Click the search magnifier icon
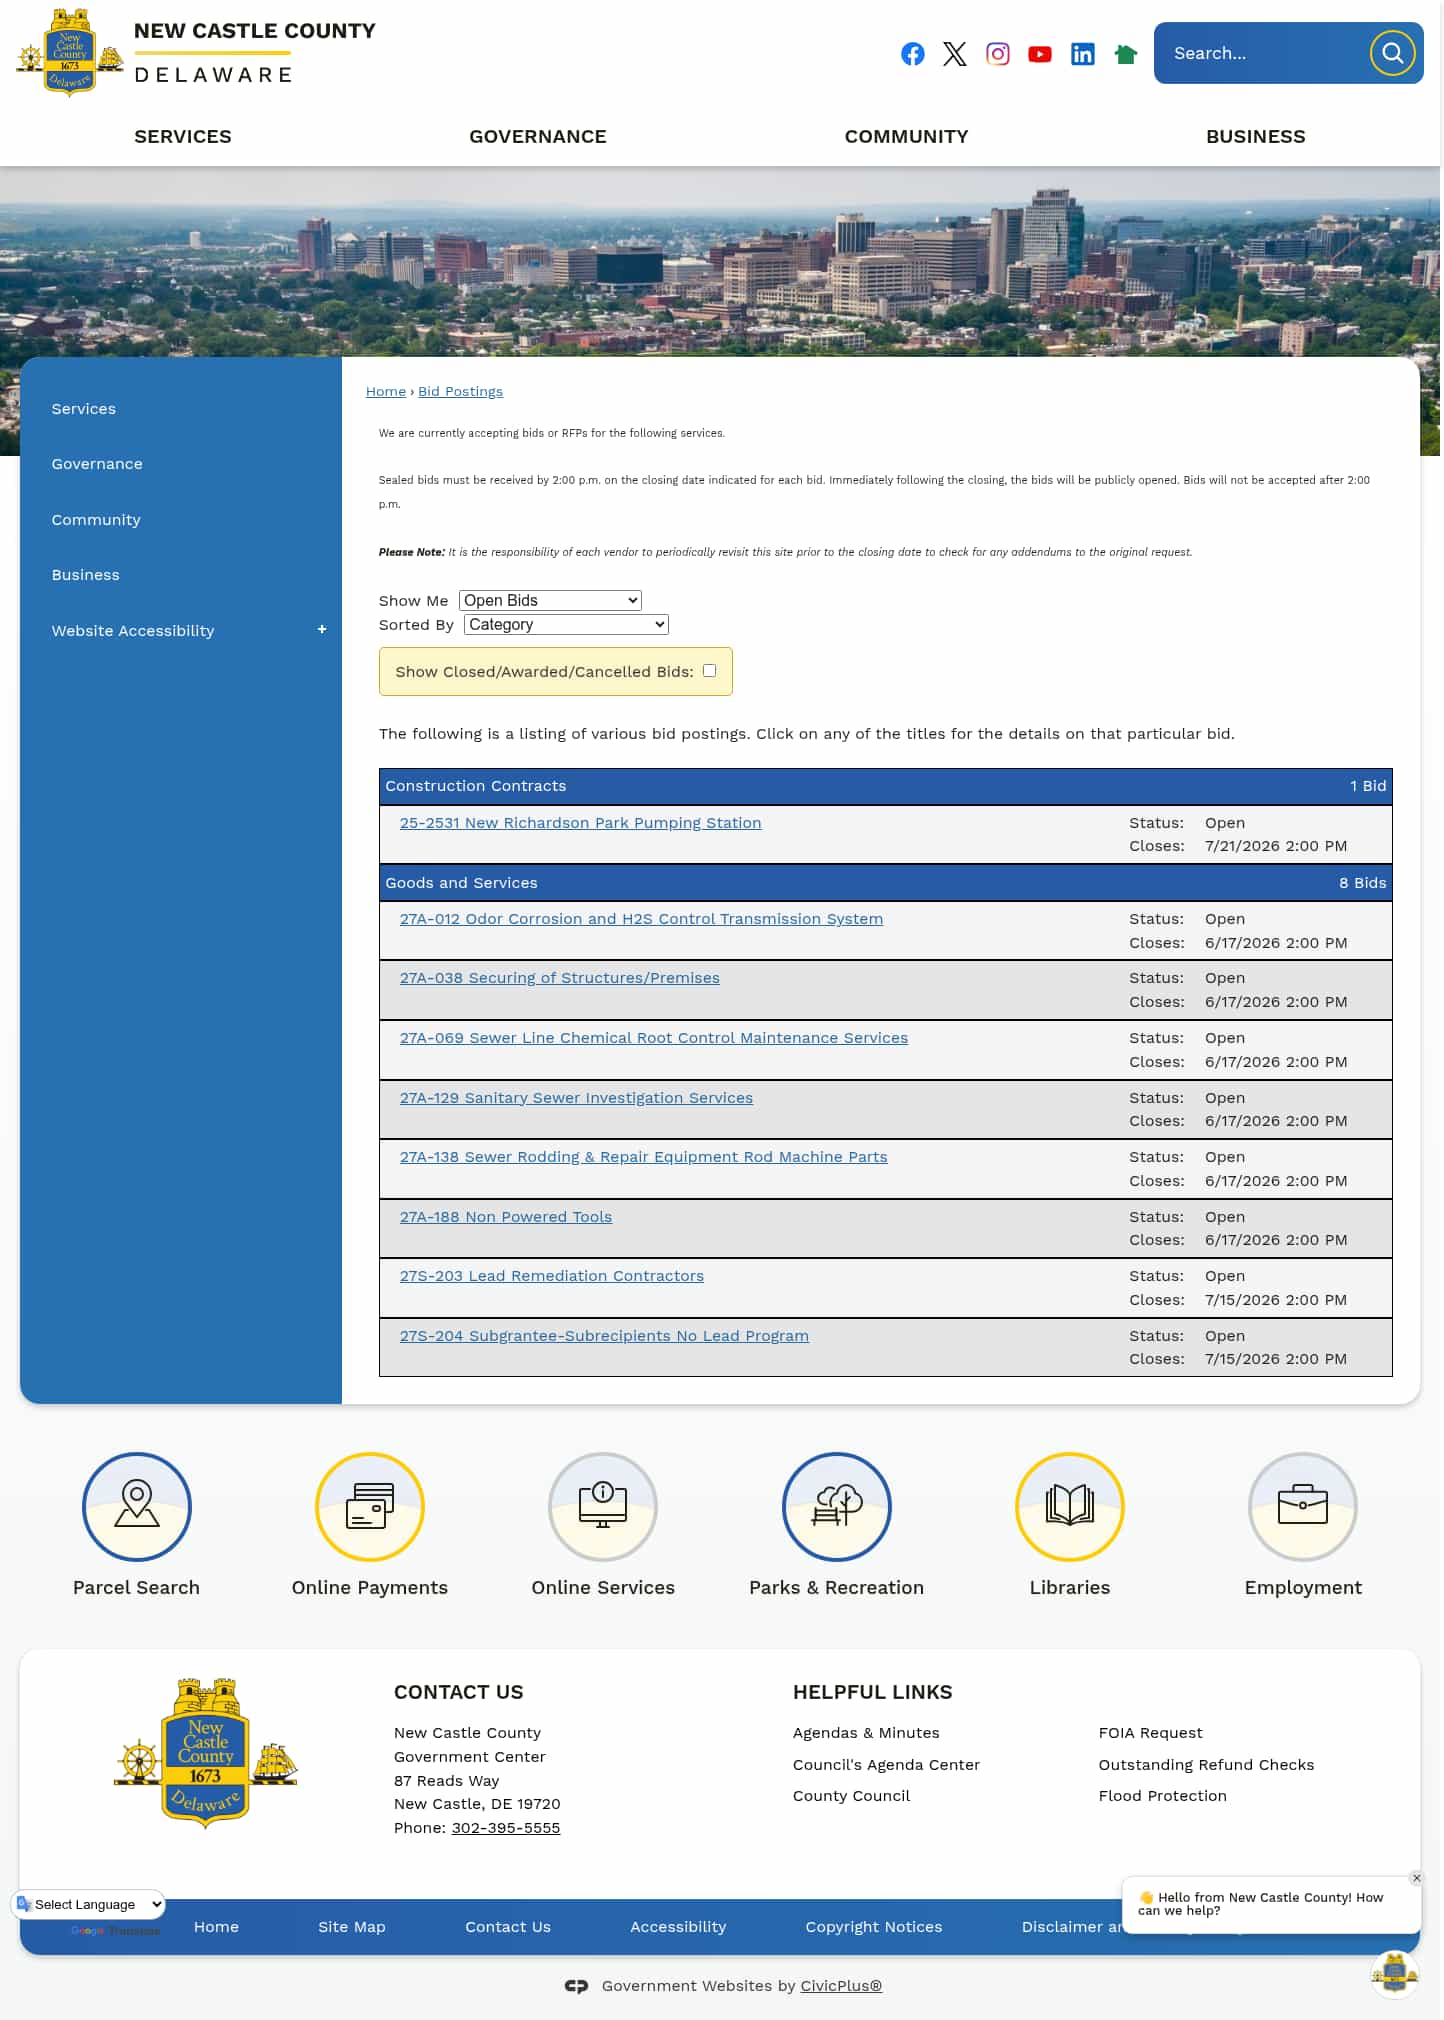 [x=1393, y=53]
